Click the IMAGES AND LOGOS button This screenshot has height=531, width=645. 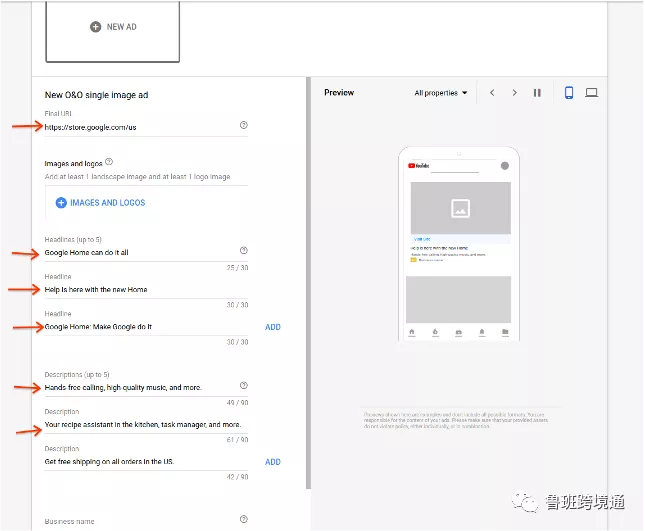point(100,203)
